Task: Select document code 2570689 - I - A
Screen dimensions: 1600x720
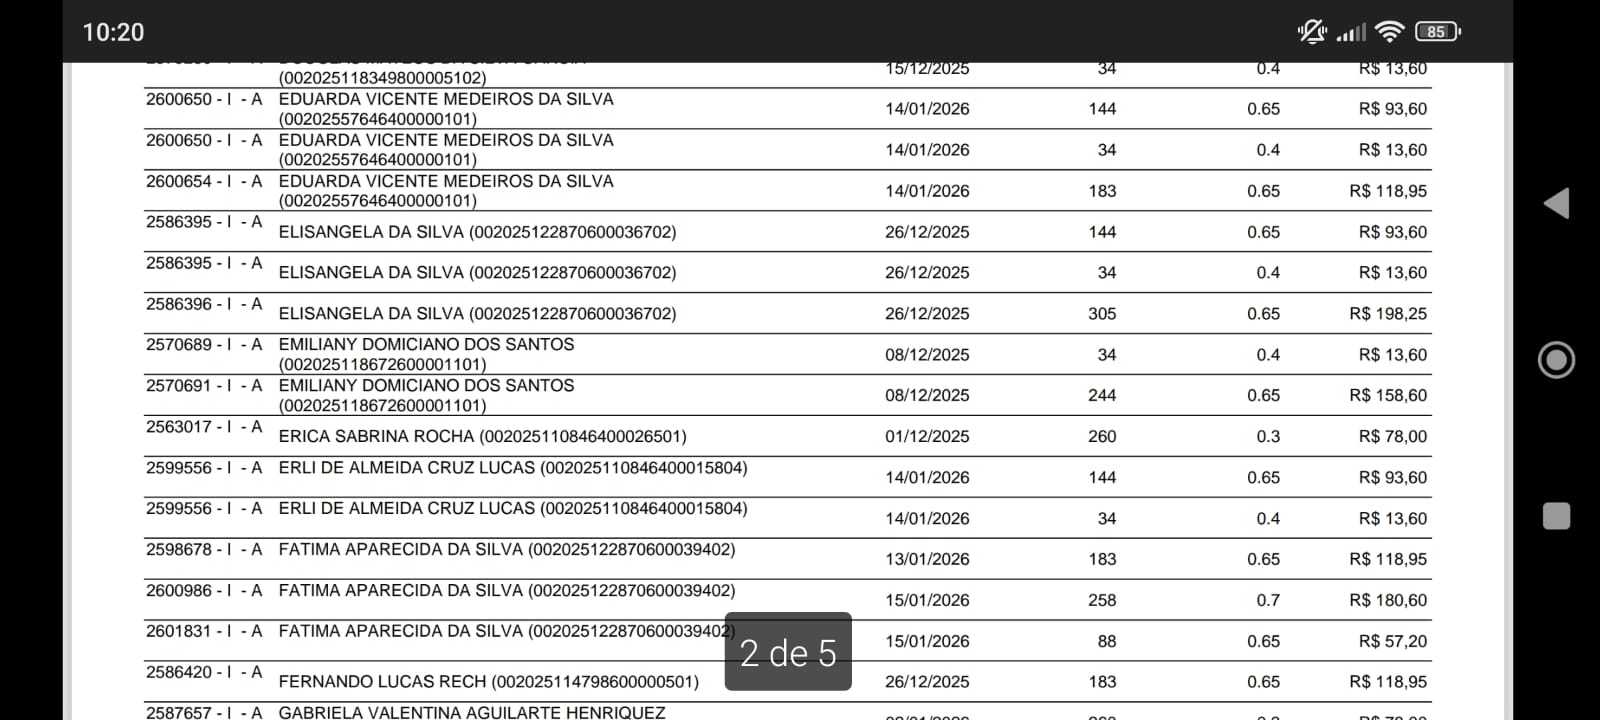Action: 204,345
